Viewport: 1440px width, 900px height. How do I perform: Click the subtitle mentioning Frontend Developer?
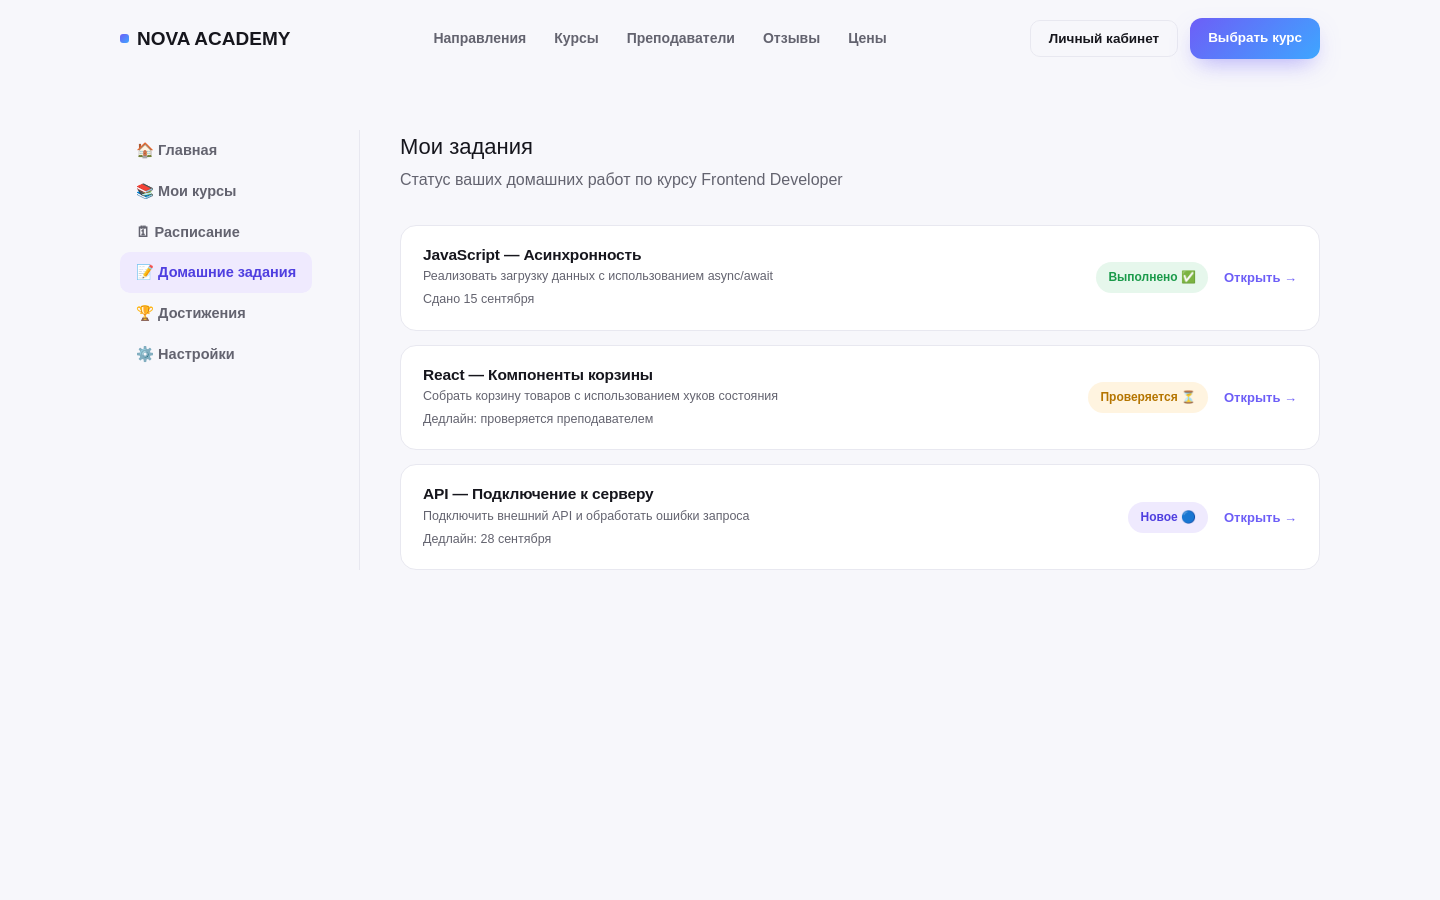click(x=621, y=180)
